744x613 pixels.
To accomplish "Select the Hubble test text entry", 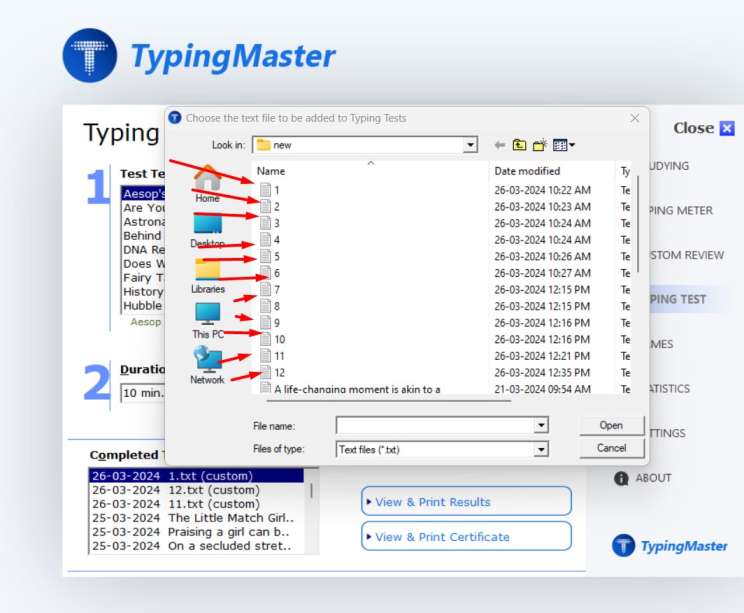I will click(x=143, y=306).
